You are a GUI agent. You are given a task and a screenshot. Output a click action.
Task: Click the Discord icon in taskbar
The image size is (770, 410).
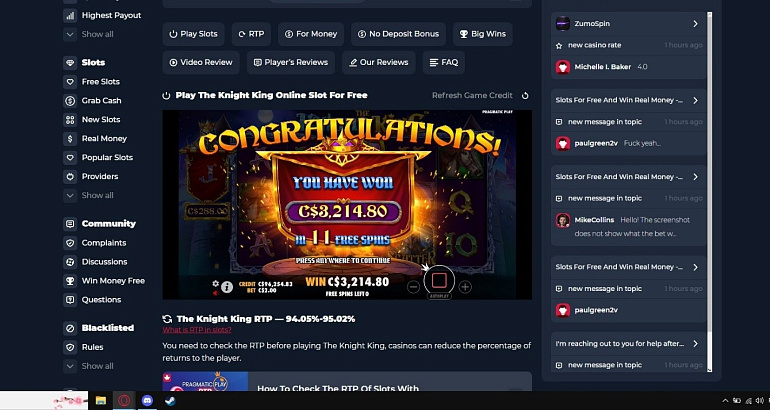147,400
